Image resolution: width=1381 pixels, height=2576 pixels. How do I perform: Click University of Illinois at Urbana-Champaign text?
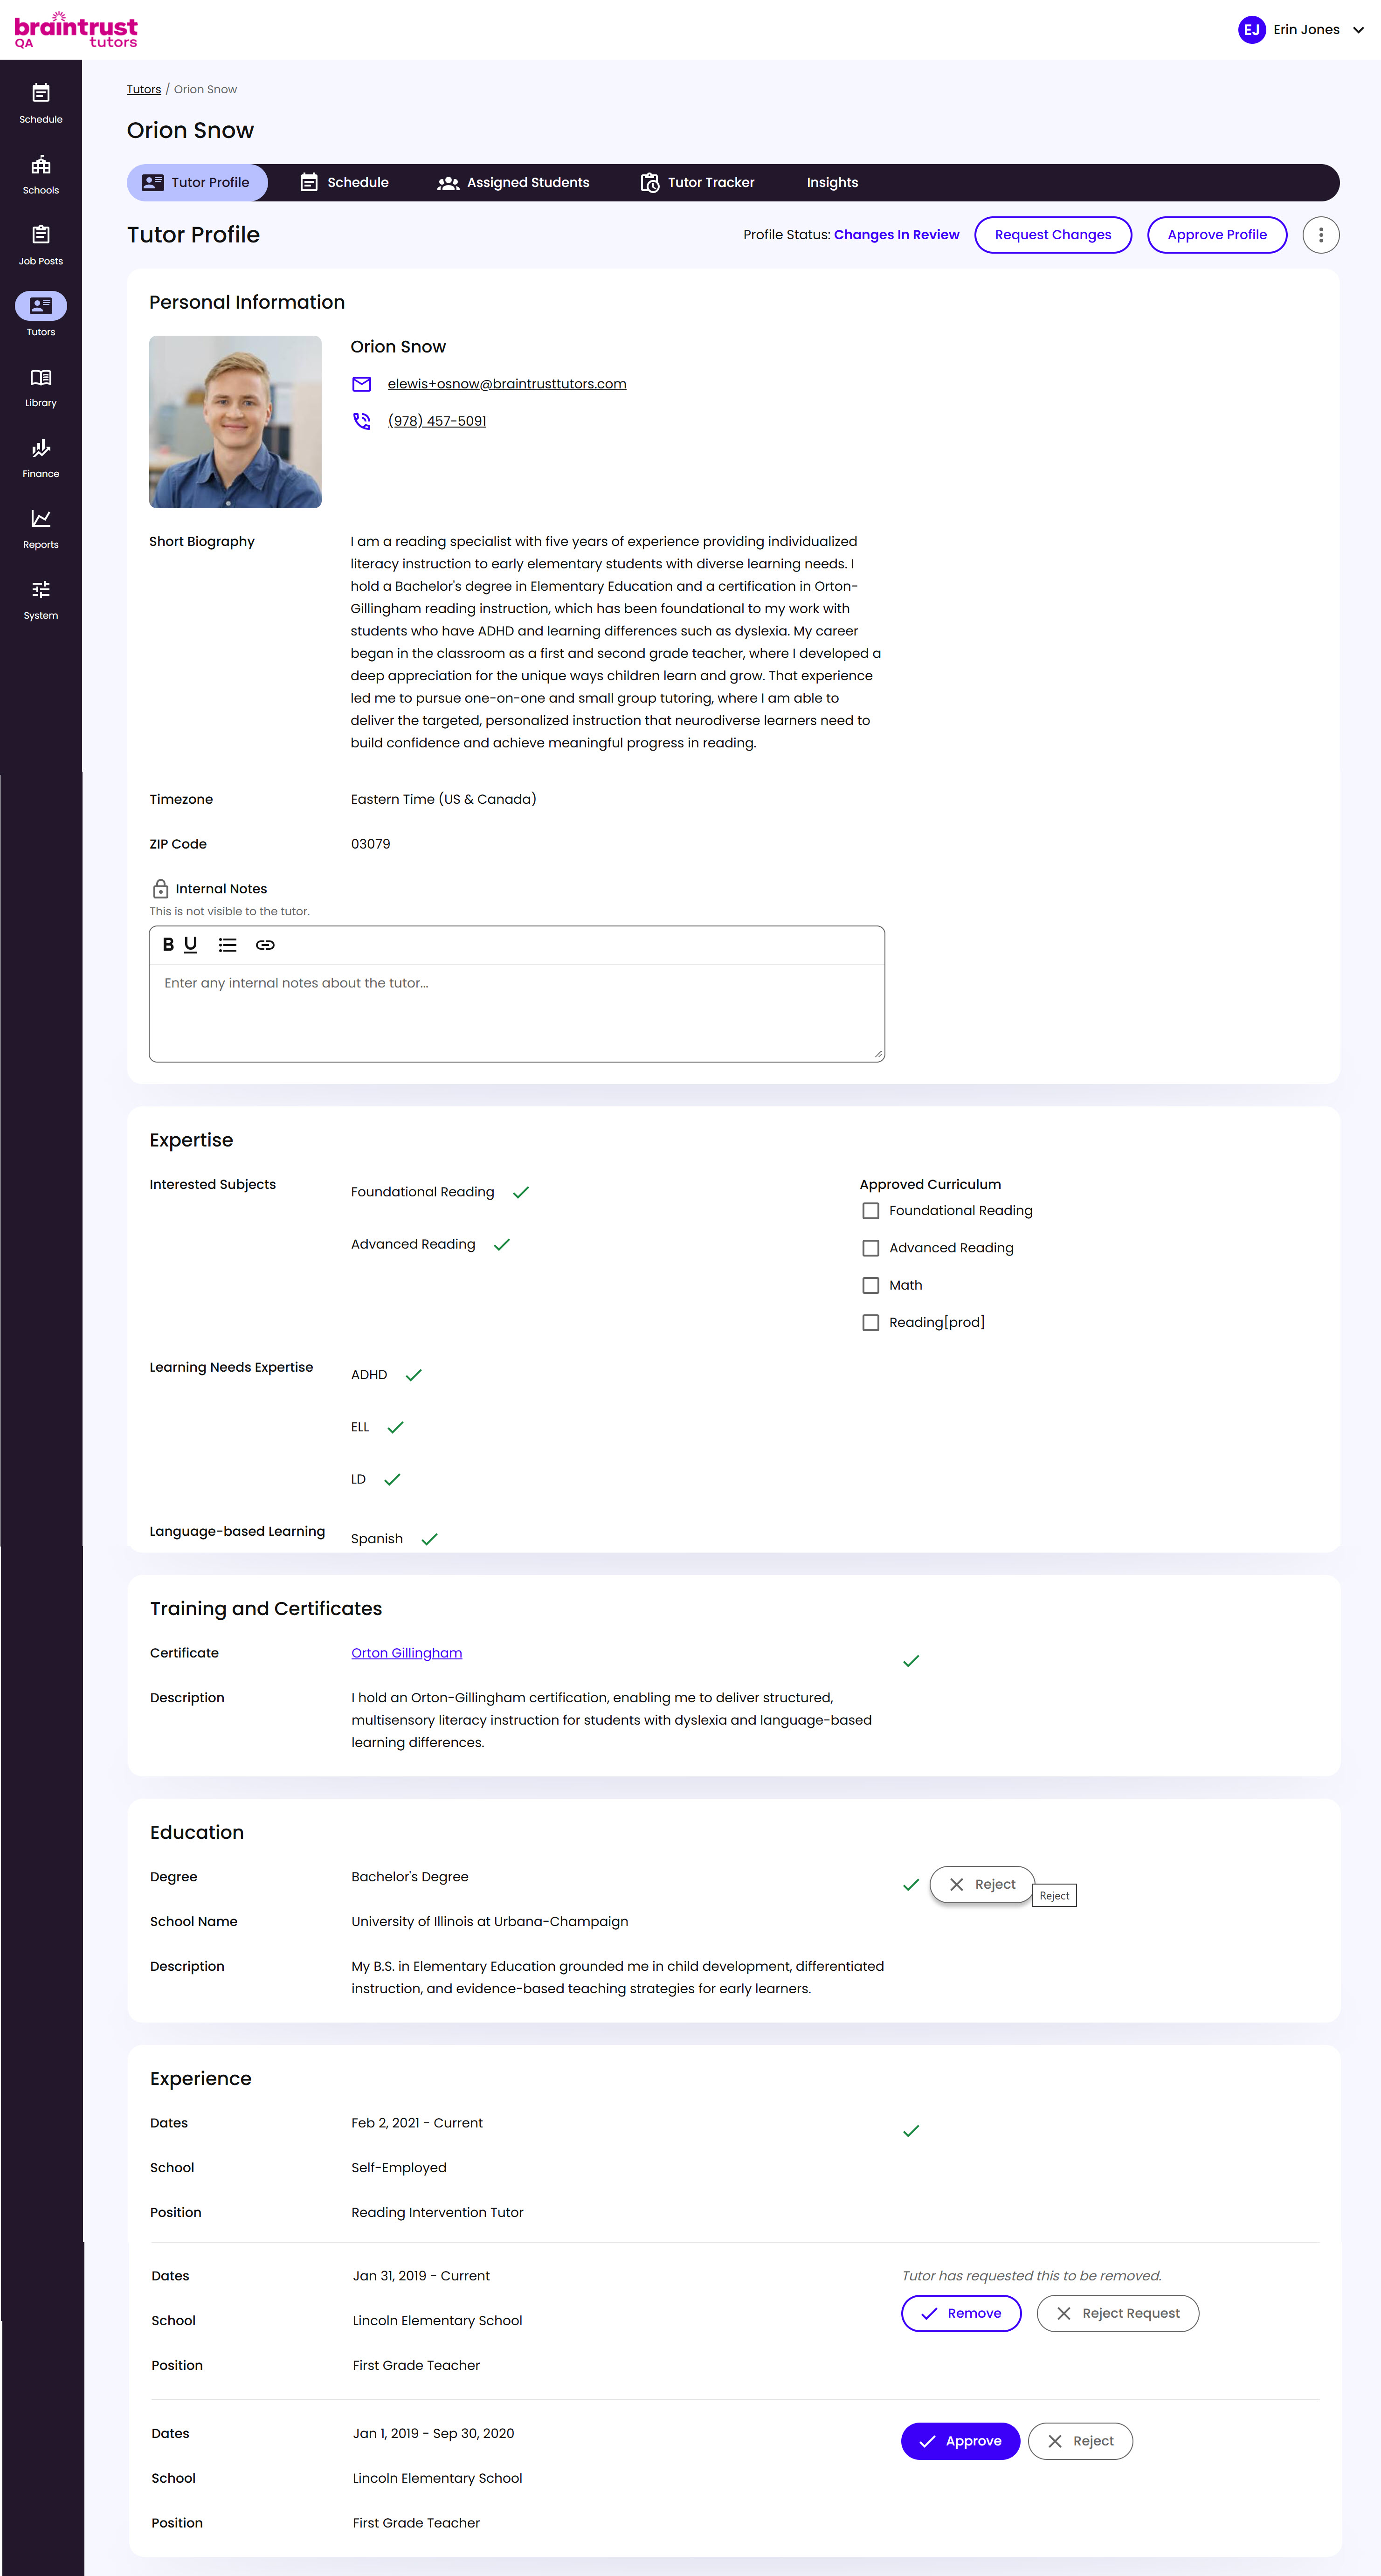click(x=490, y=1922)
